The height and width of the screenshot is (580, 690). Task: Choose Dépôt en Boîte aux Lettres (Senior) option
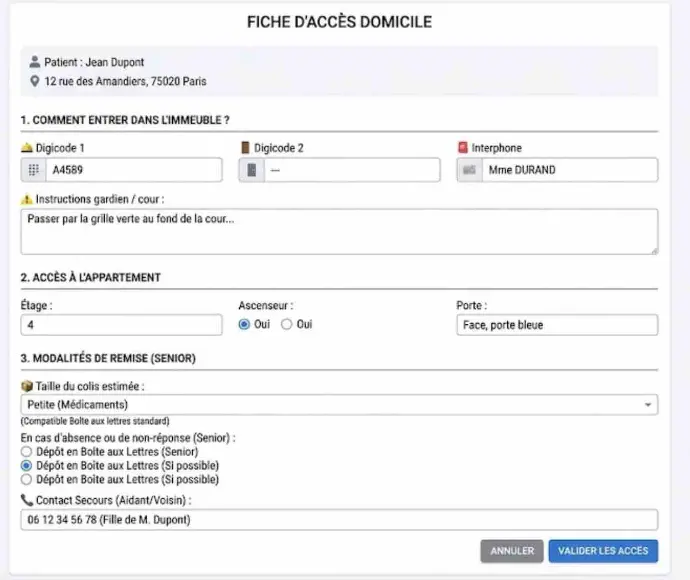(x=26, y=452)
